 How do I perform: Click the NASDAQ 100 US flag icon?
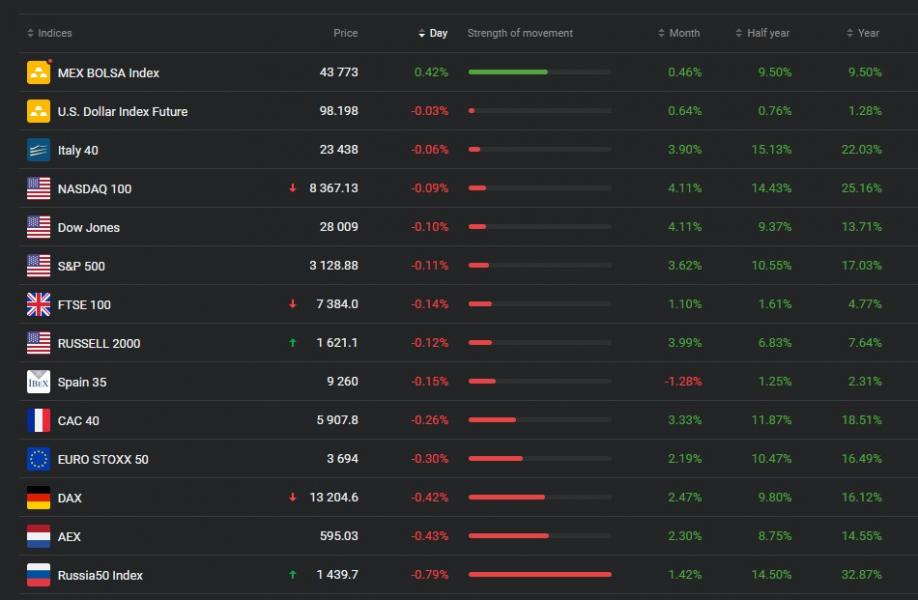[38, 188]
